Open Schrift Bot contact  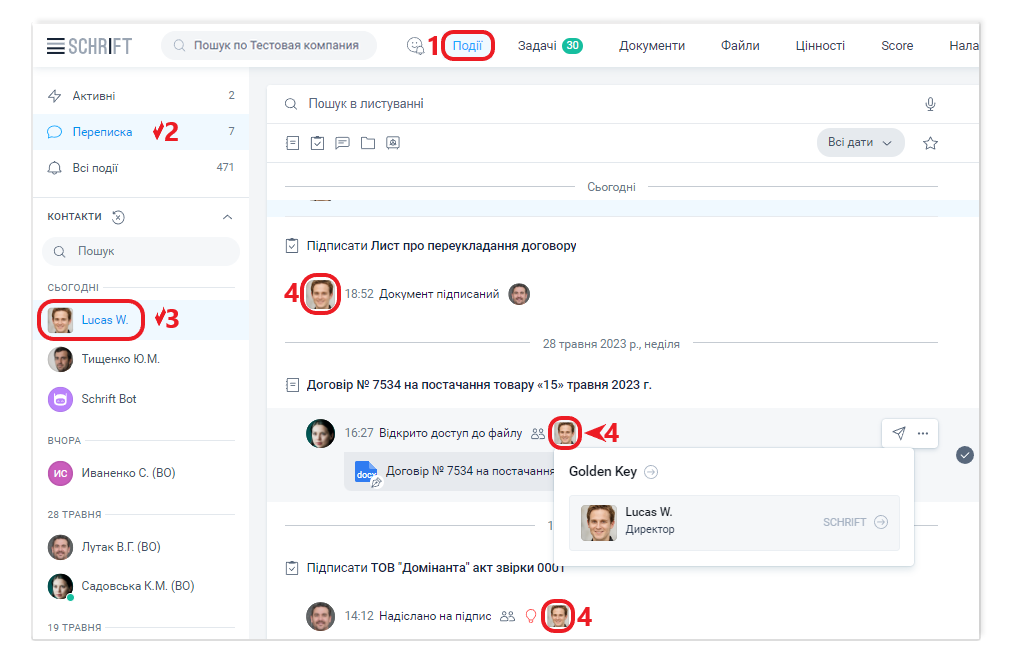click(141, 399)
